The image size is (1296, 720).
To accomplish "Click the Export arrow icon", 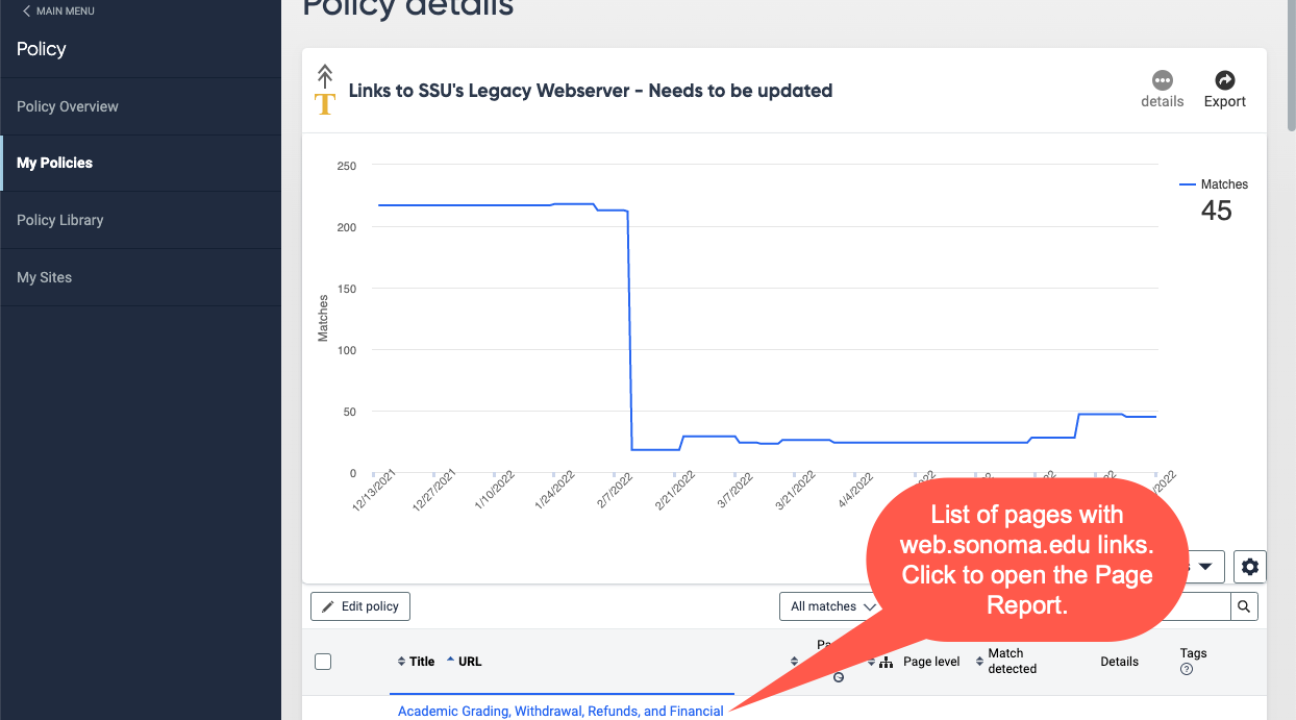I will (1224, 81).
